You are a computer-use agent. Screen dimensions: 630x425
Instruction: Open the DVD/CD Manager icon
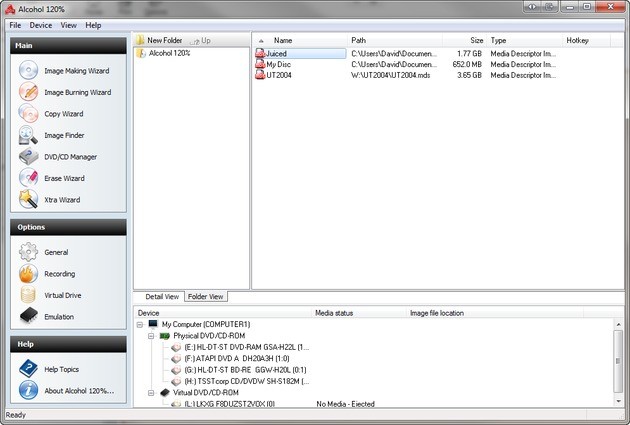coord(28,157)
